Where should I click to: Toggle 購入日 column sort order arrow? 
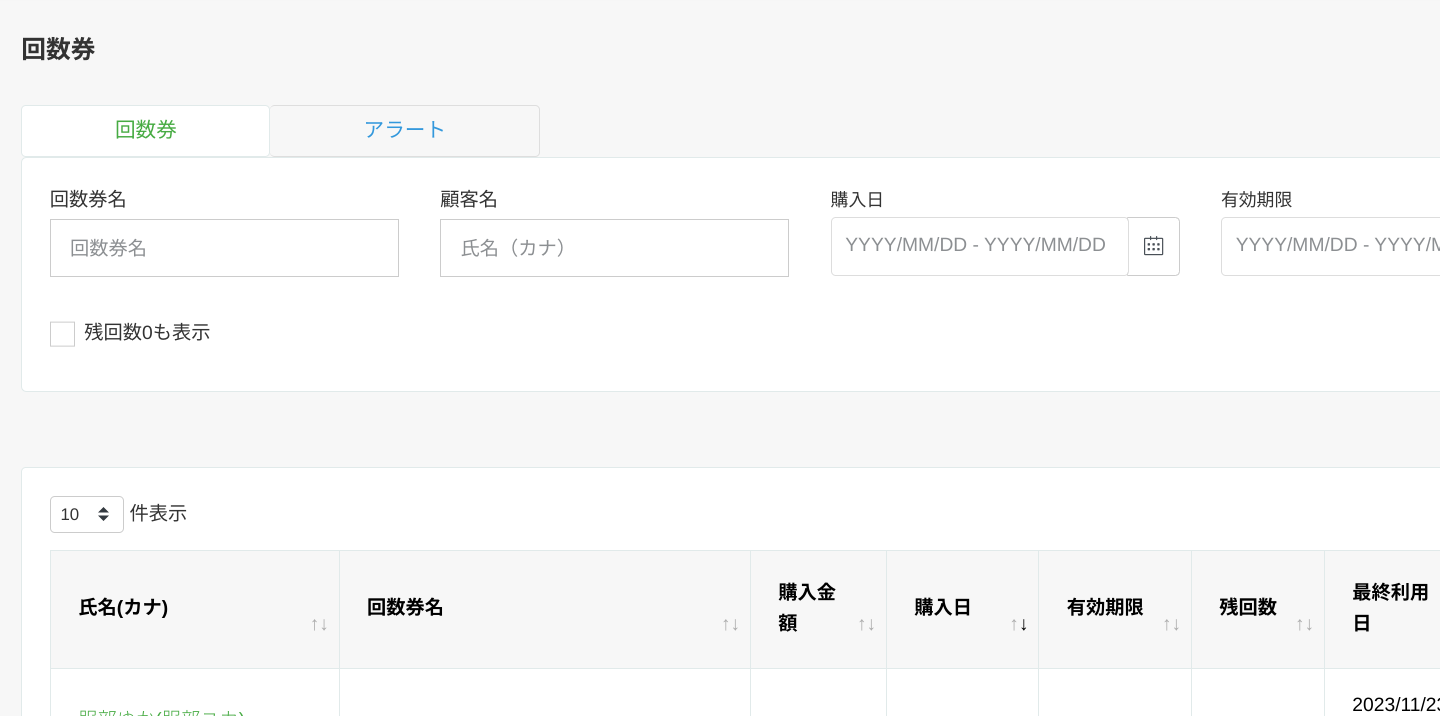1021,623
